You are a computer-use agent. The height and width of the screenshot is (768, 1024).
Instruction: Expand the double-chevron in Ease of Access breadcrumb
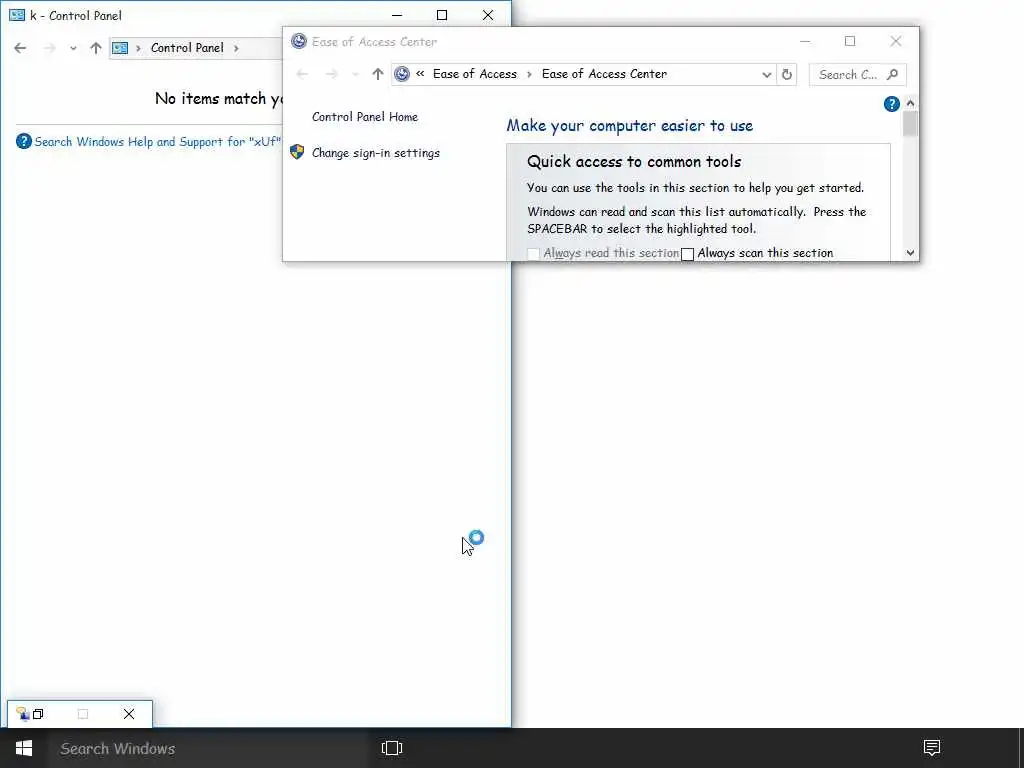[420, 74]
